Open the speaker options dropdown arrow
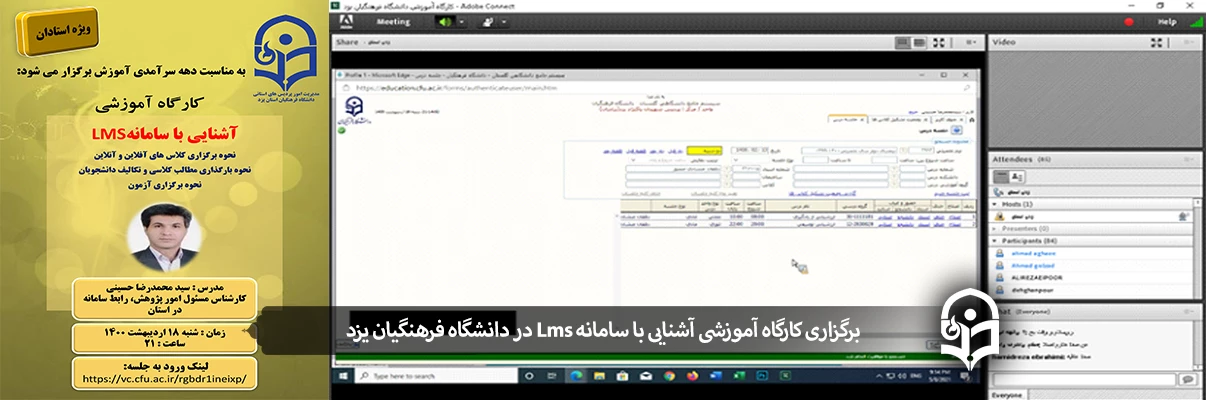 click(x=461, y=21)
